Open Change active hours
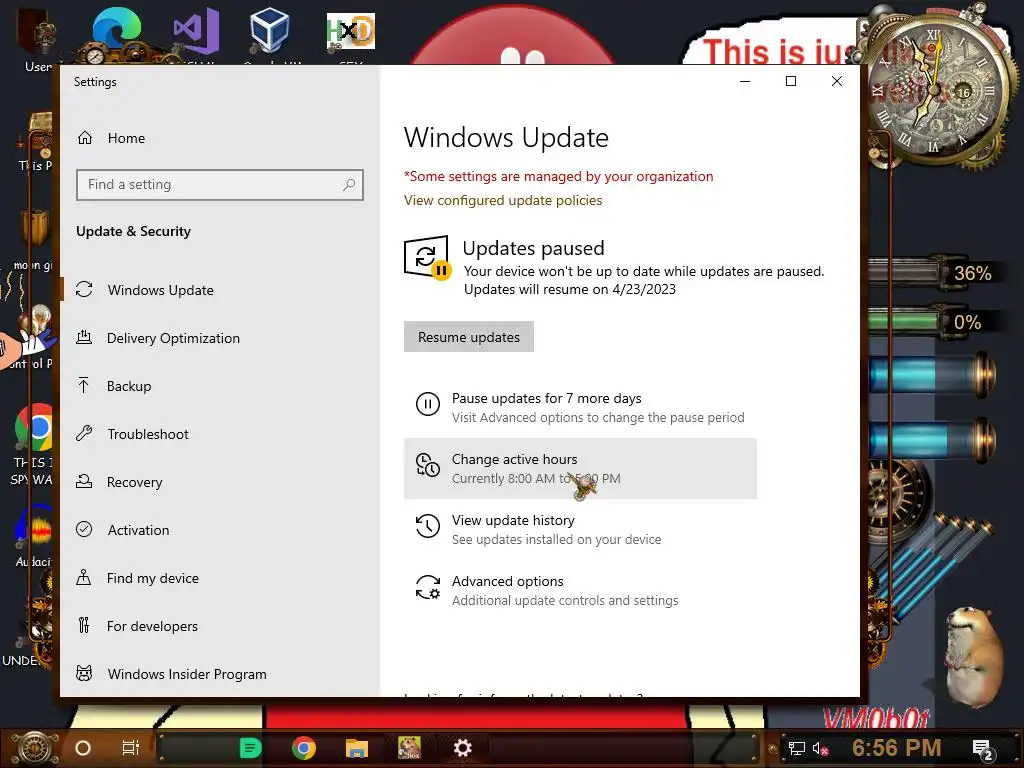The image size is (1024, 768). [580, 469]
